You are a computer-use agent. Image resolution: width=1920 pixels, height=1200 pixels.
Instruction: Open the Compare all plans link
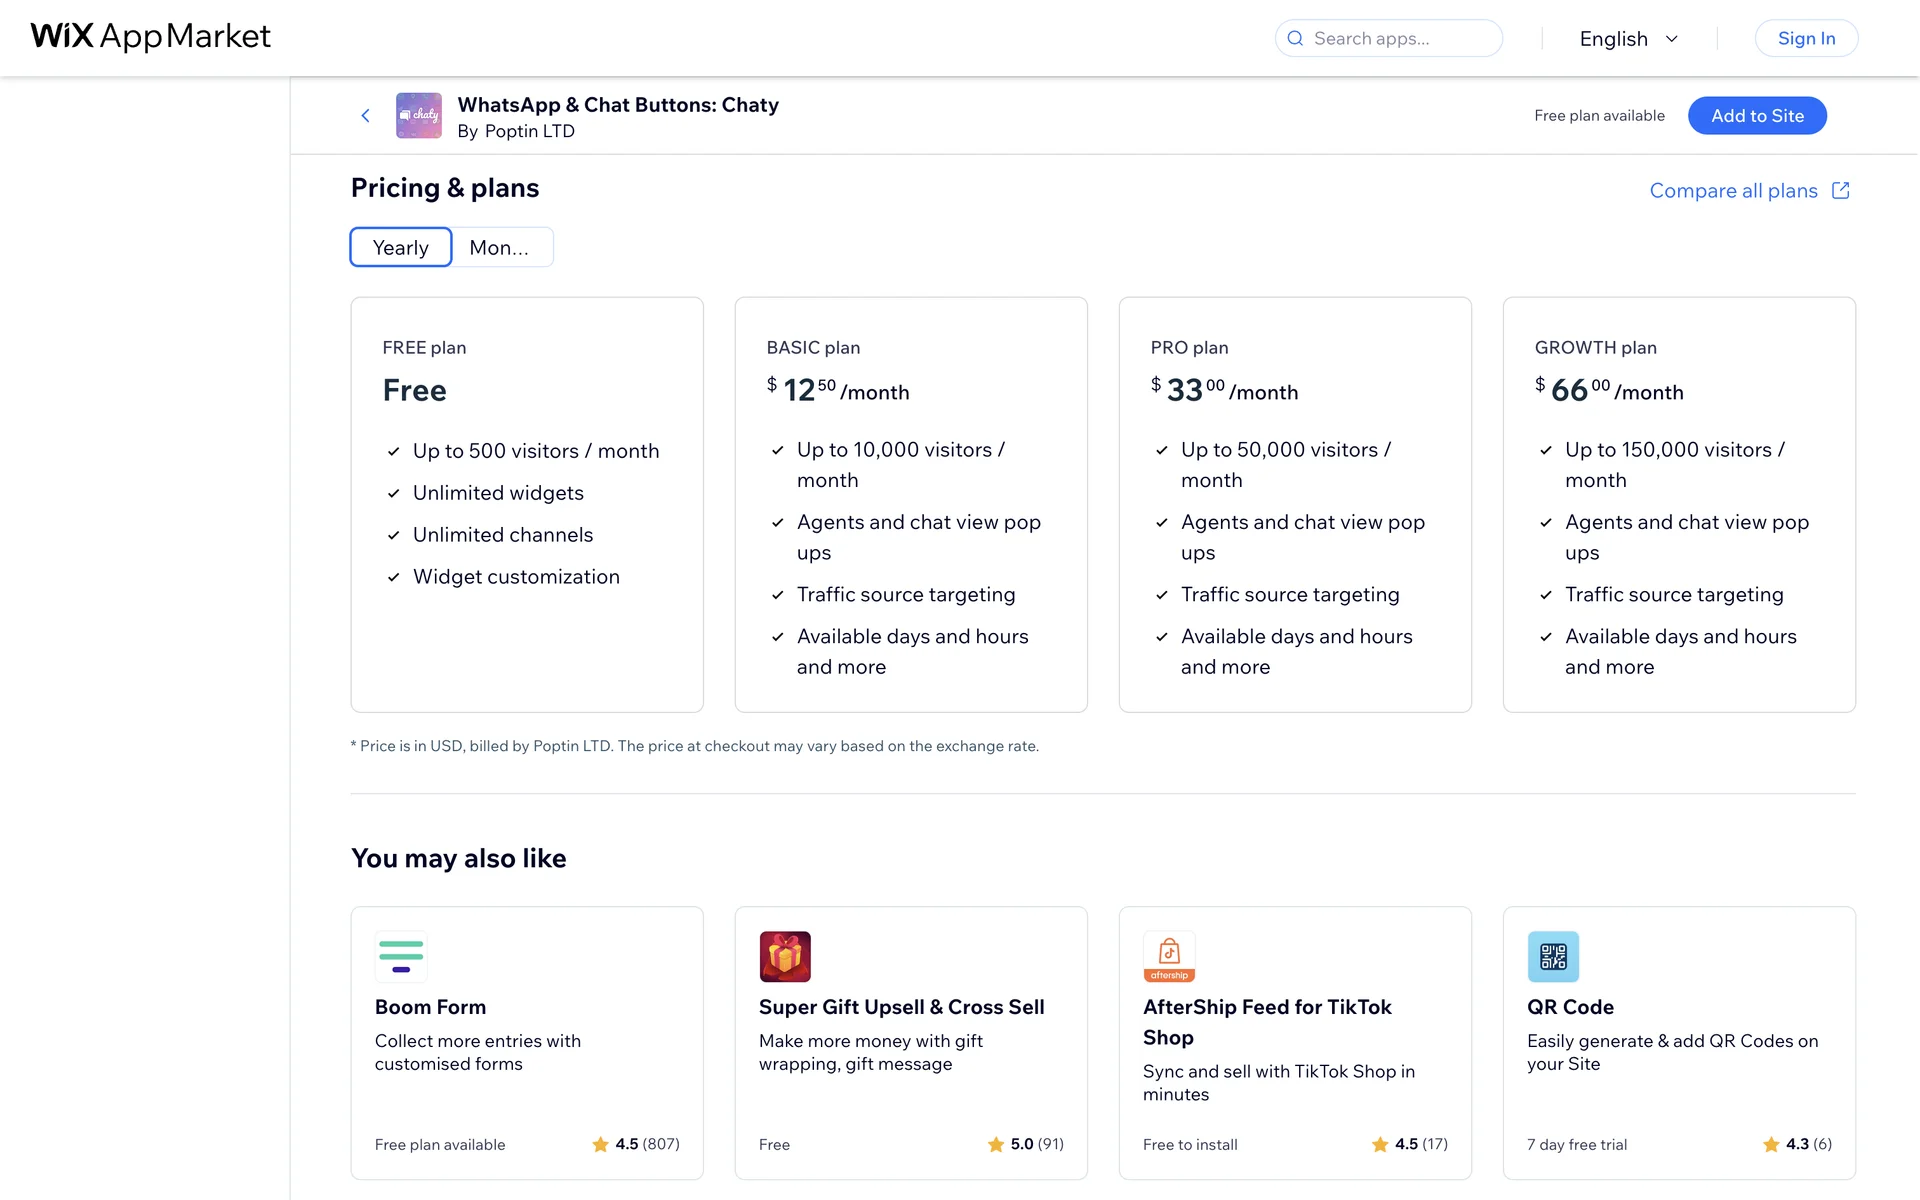[x=1733, y=191]
